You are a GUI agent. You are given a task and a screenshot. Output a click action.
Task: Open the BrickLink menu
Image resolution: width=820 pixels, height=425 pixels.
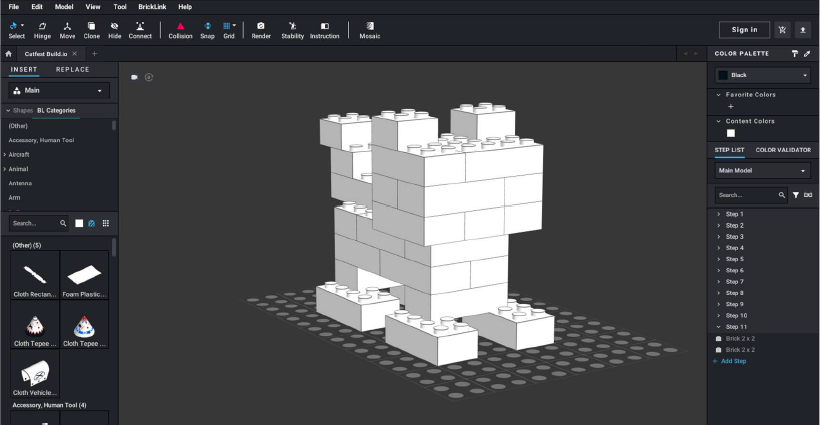click(x=152, y=7)
